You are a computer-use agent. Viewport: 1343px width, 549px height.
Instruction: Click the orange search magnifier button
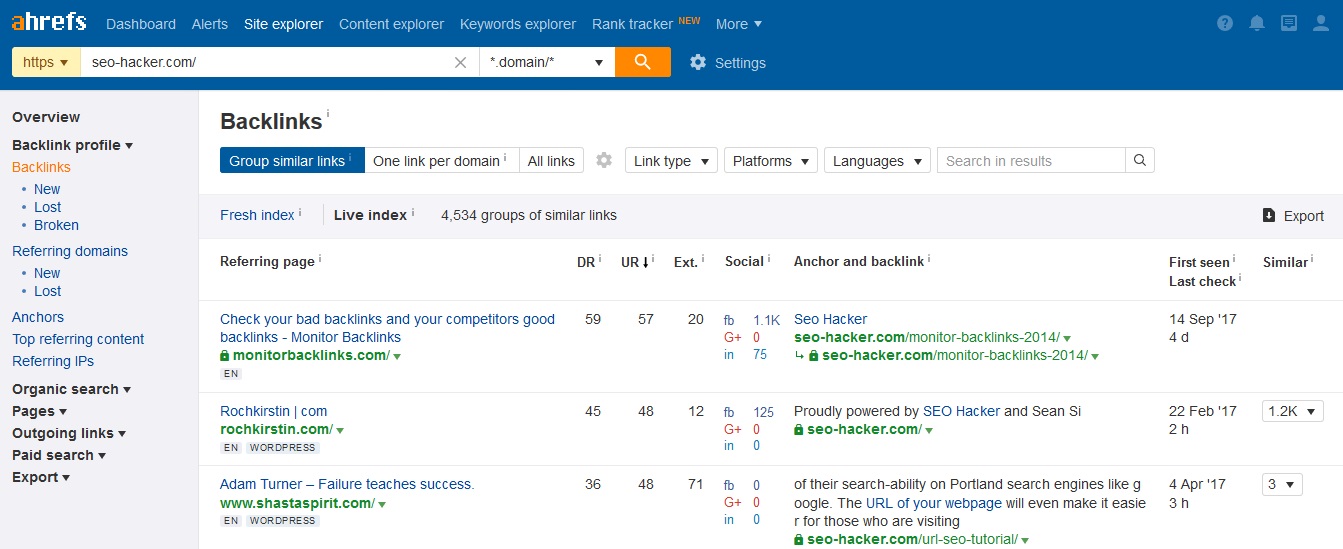point(642,62)
